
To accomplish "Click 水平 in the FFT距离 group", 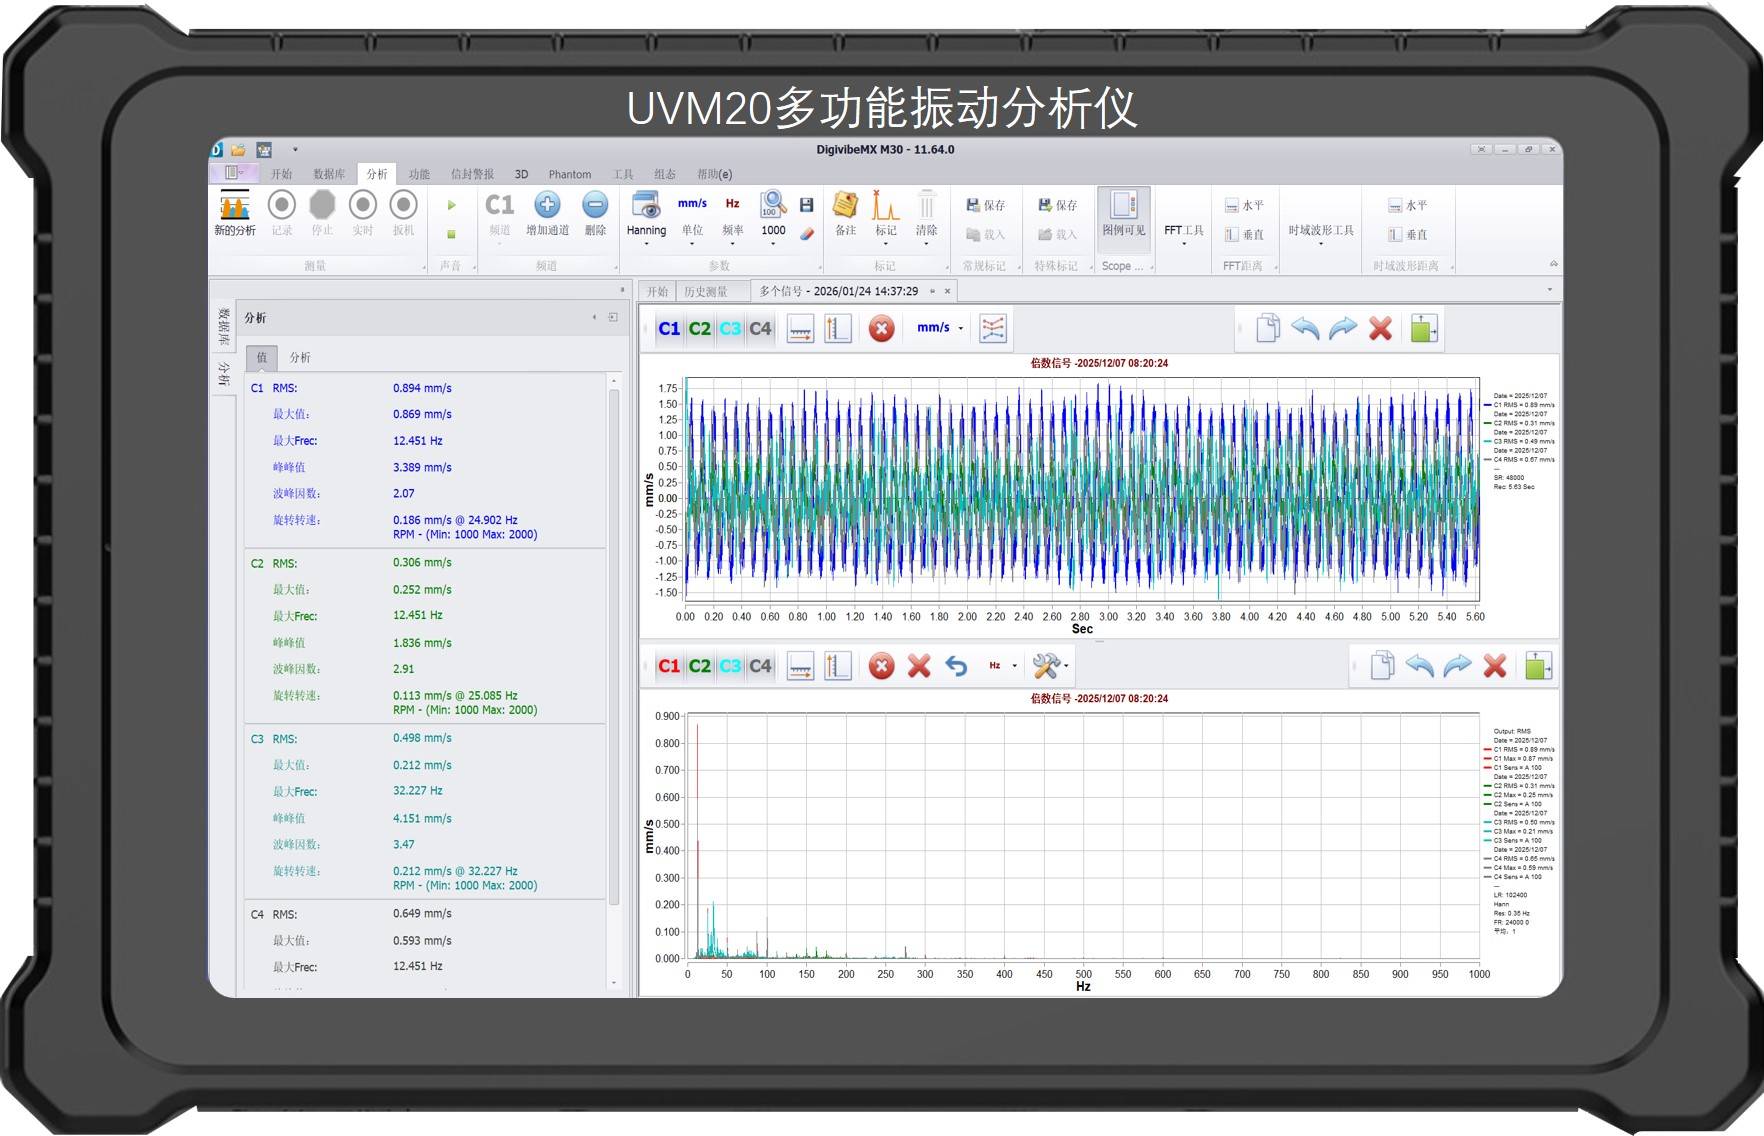I will (1244, 205).
